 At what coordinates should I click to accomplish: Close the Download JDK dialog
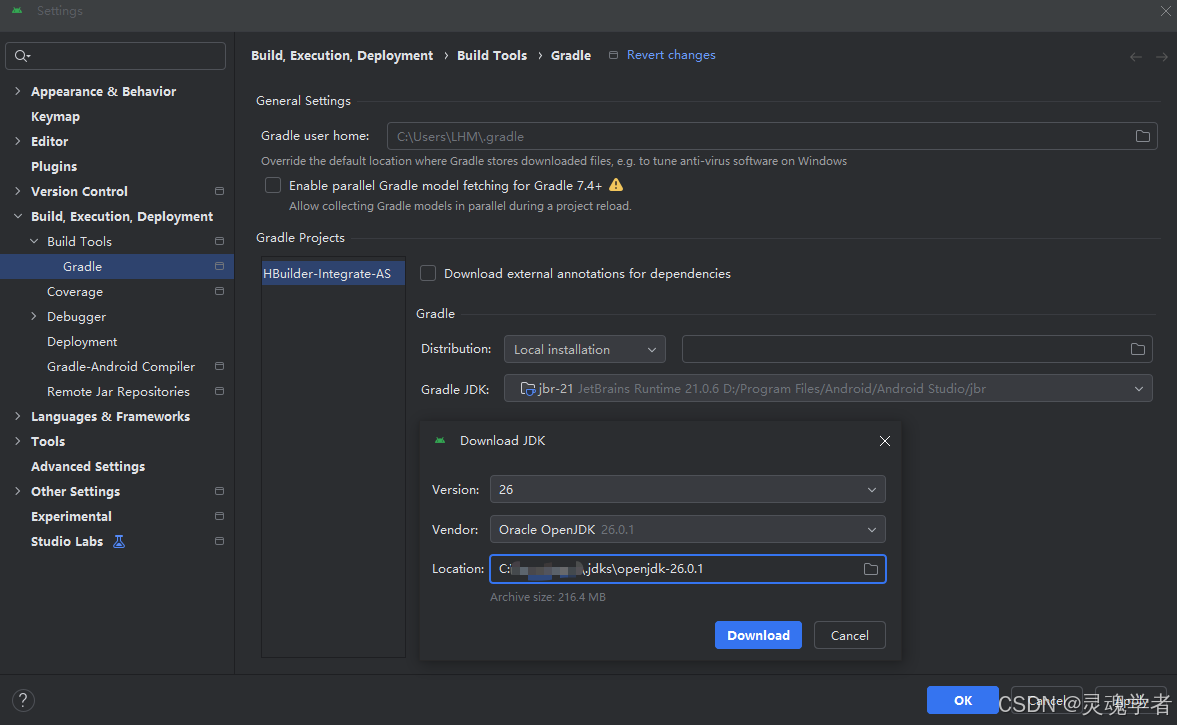[885, 441]
